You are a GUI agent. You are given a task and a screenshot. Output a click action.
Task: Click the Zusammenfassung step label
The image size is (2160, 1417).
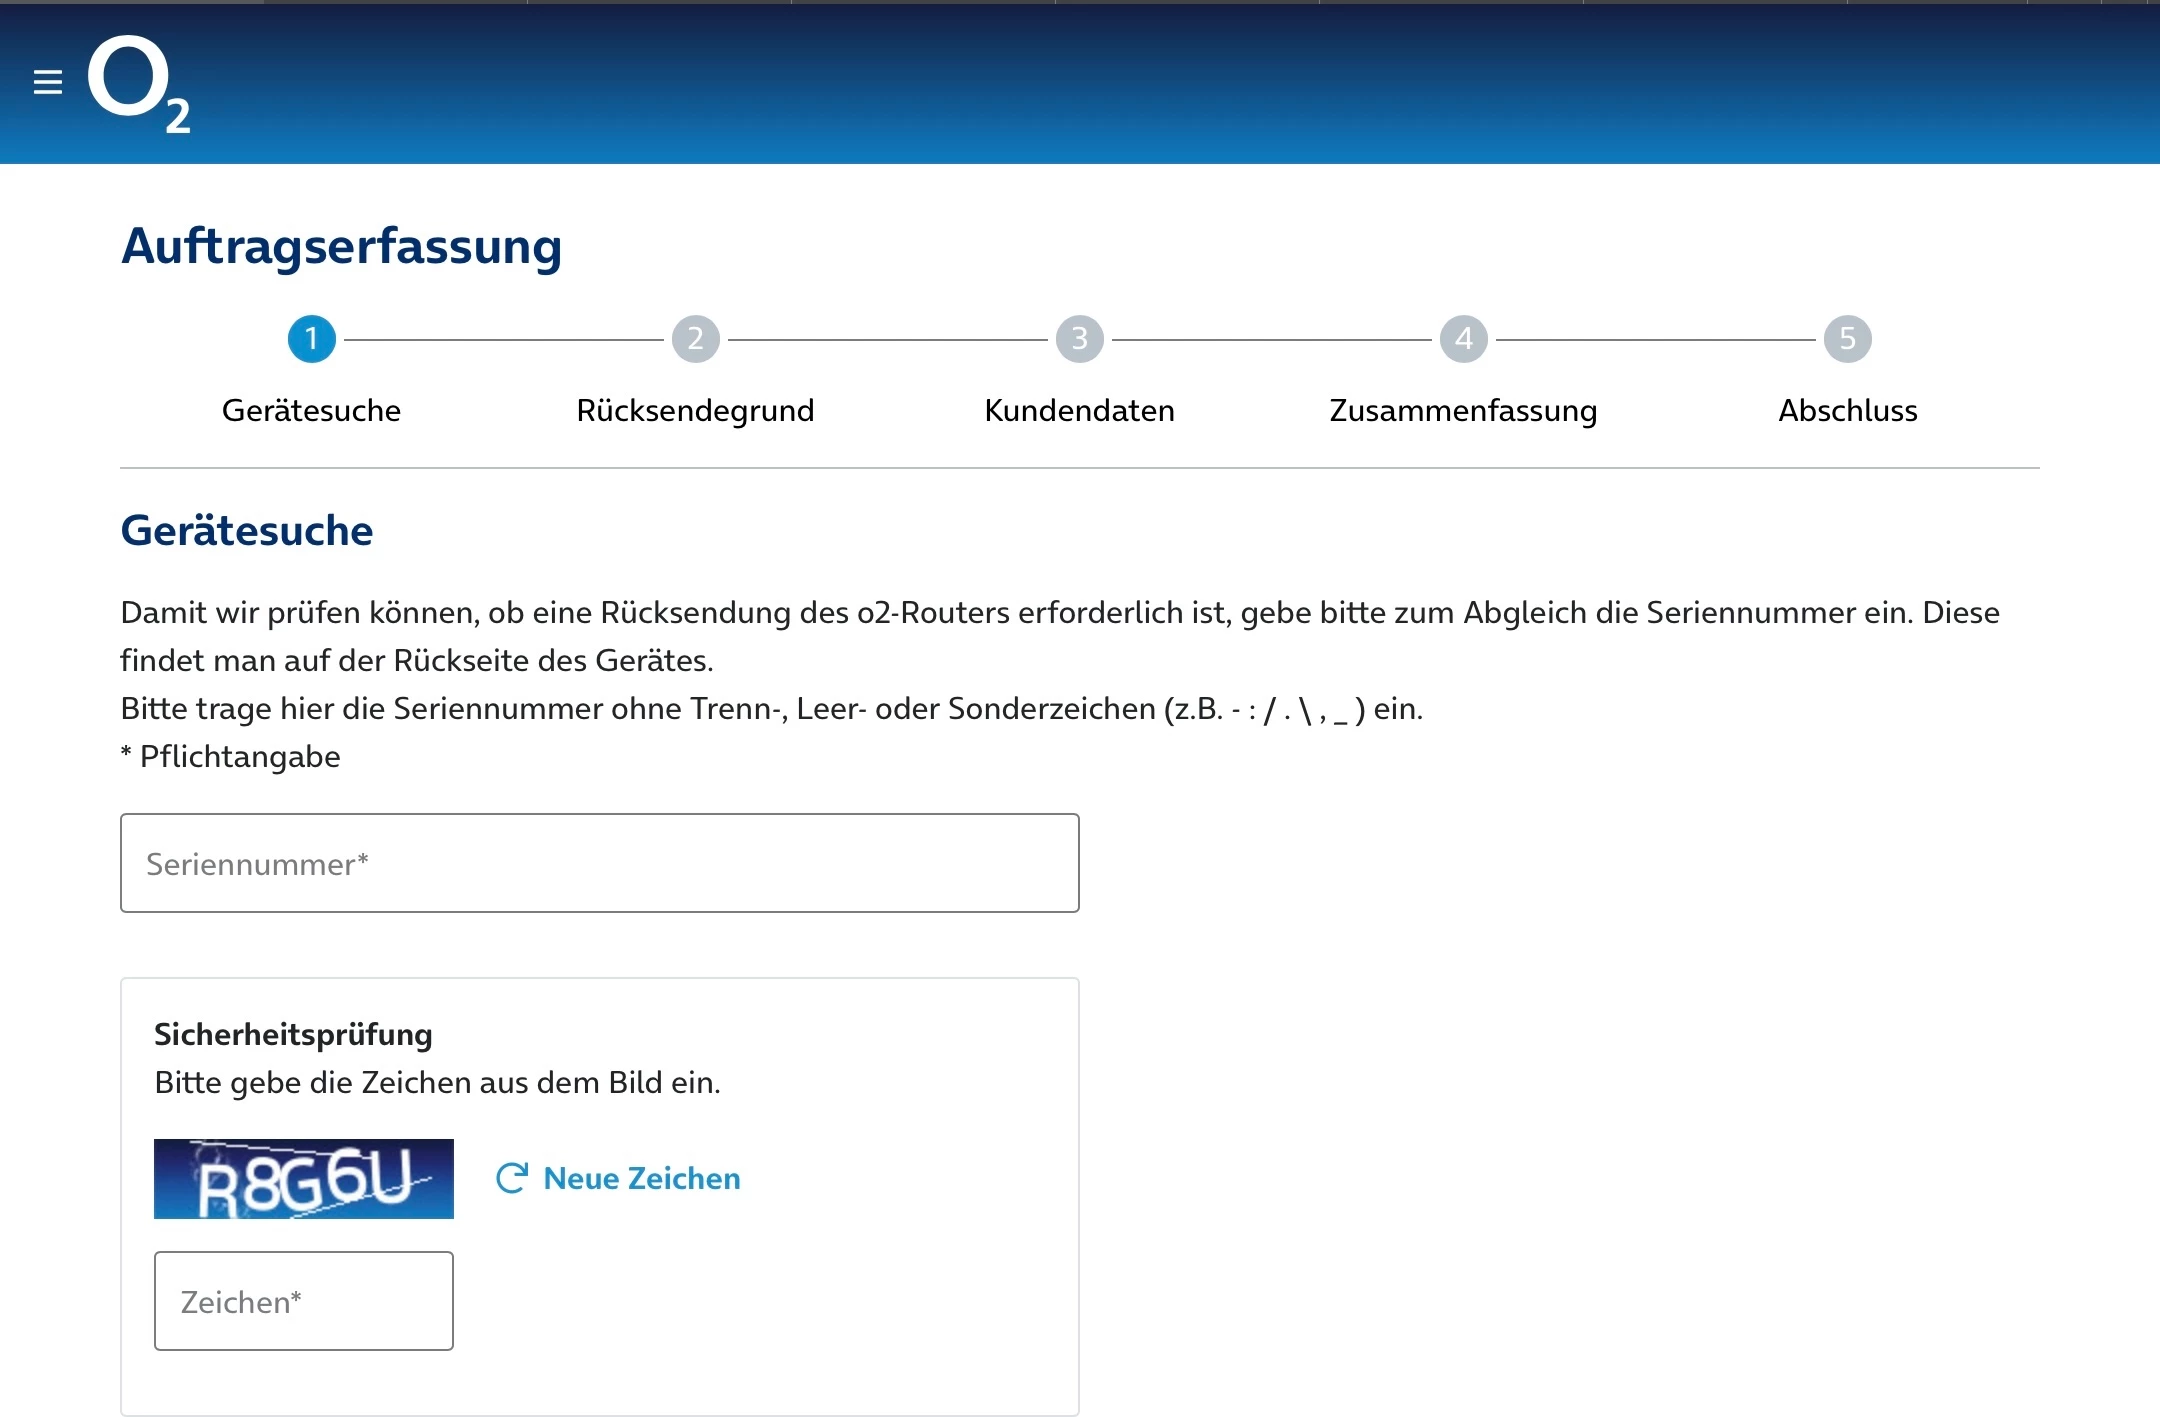click(x=1463, y=410)
